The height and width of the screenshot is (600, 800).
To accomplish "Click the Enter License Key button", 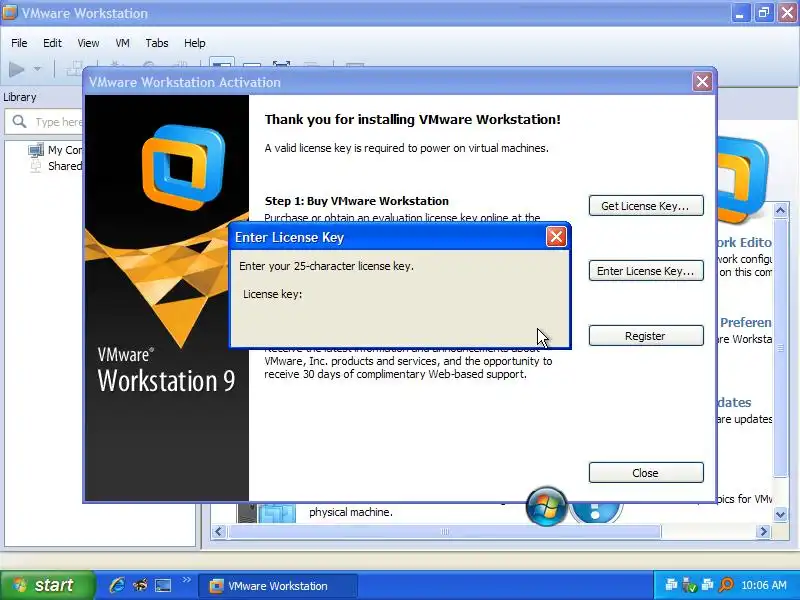I will pos(646,271).
